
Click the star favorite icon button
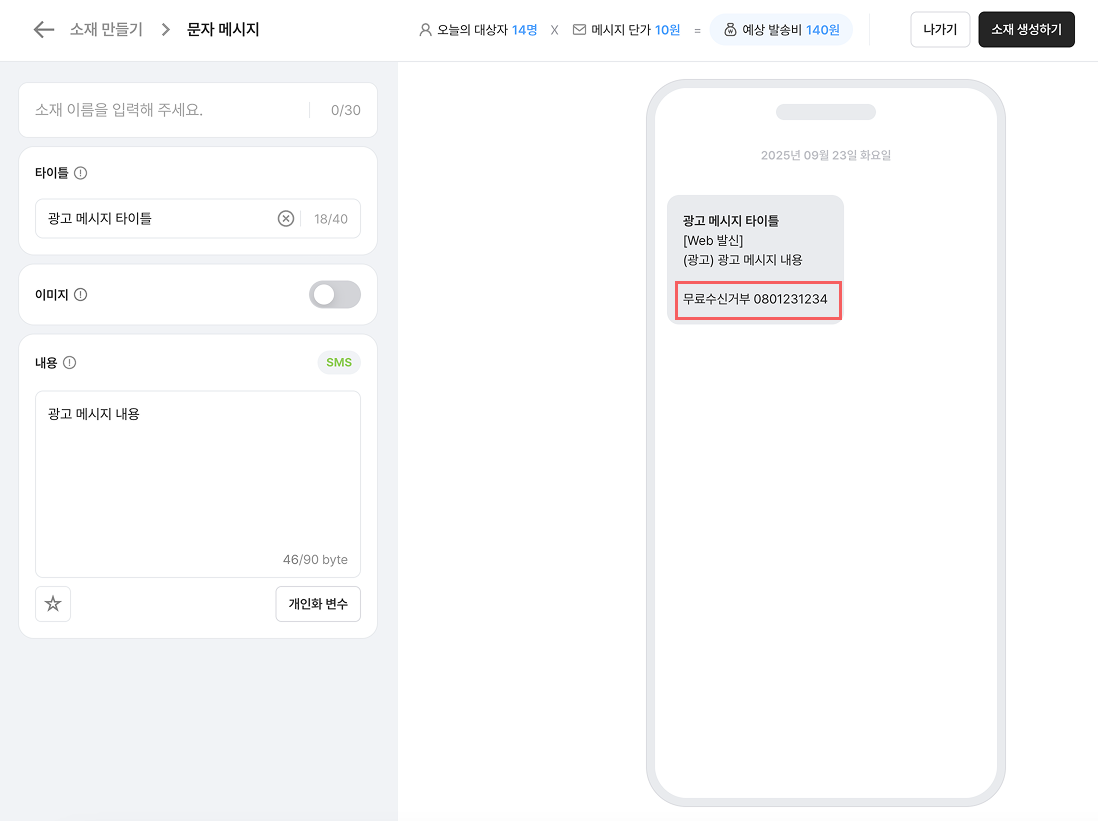tap(53, 604)
